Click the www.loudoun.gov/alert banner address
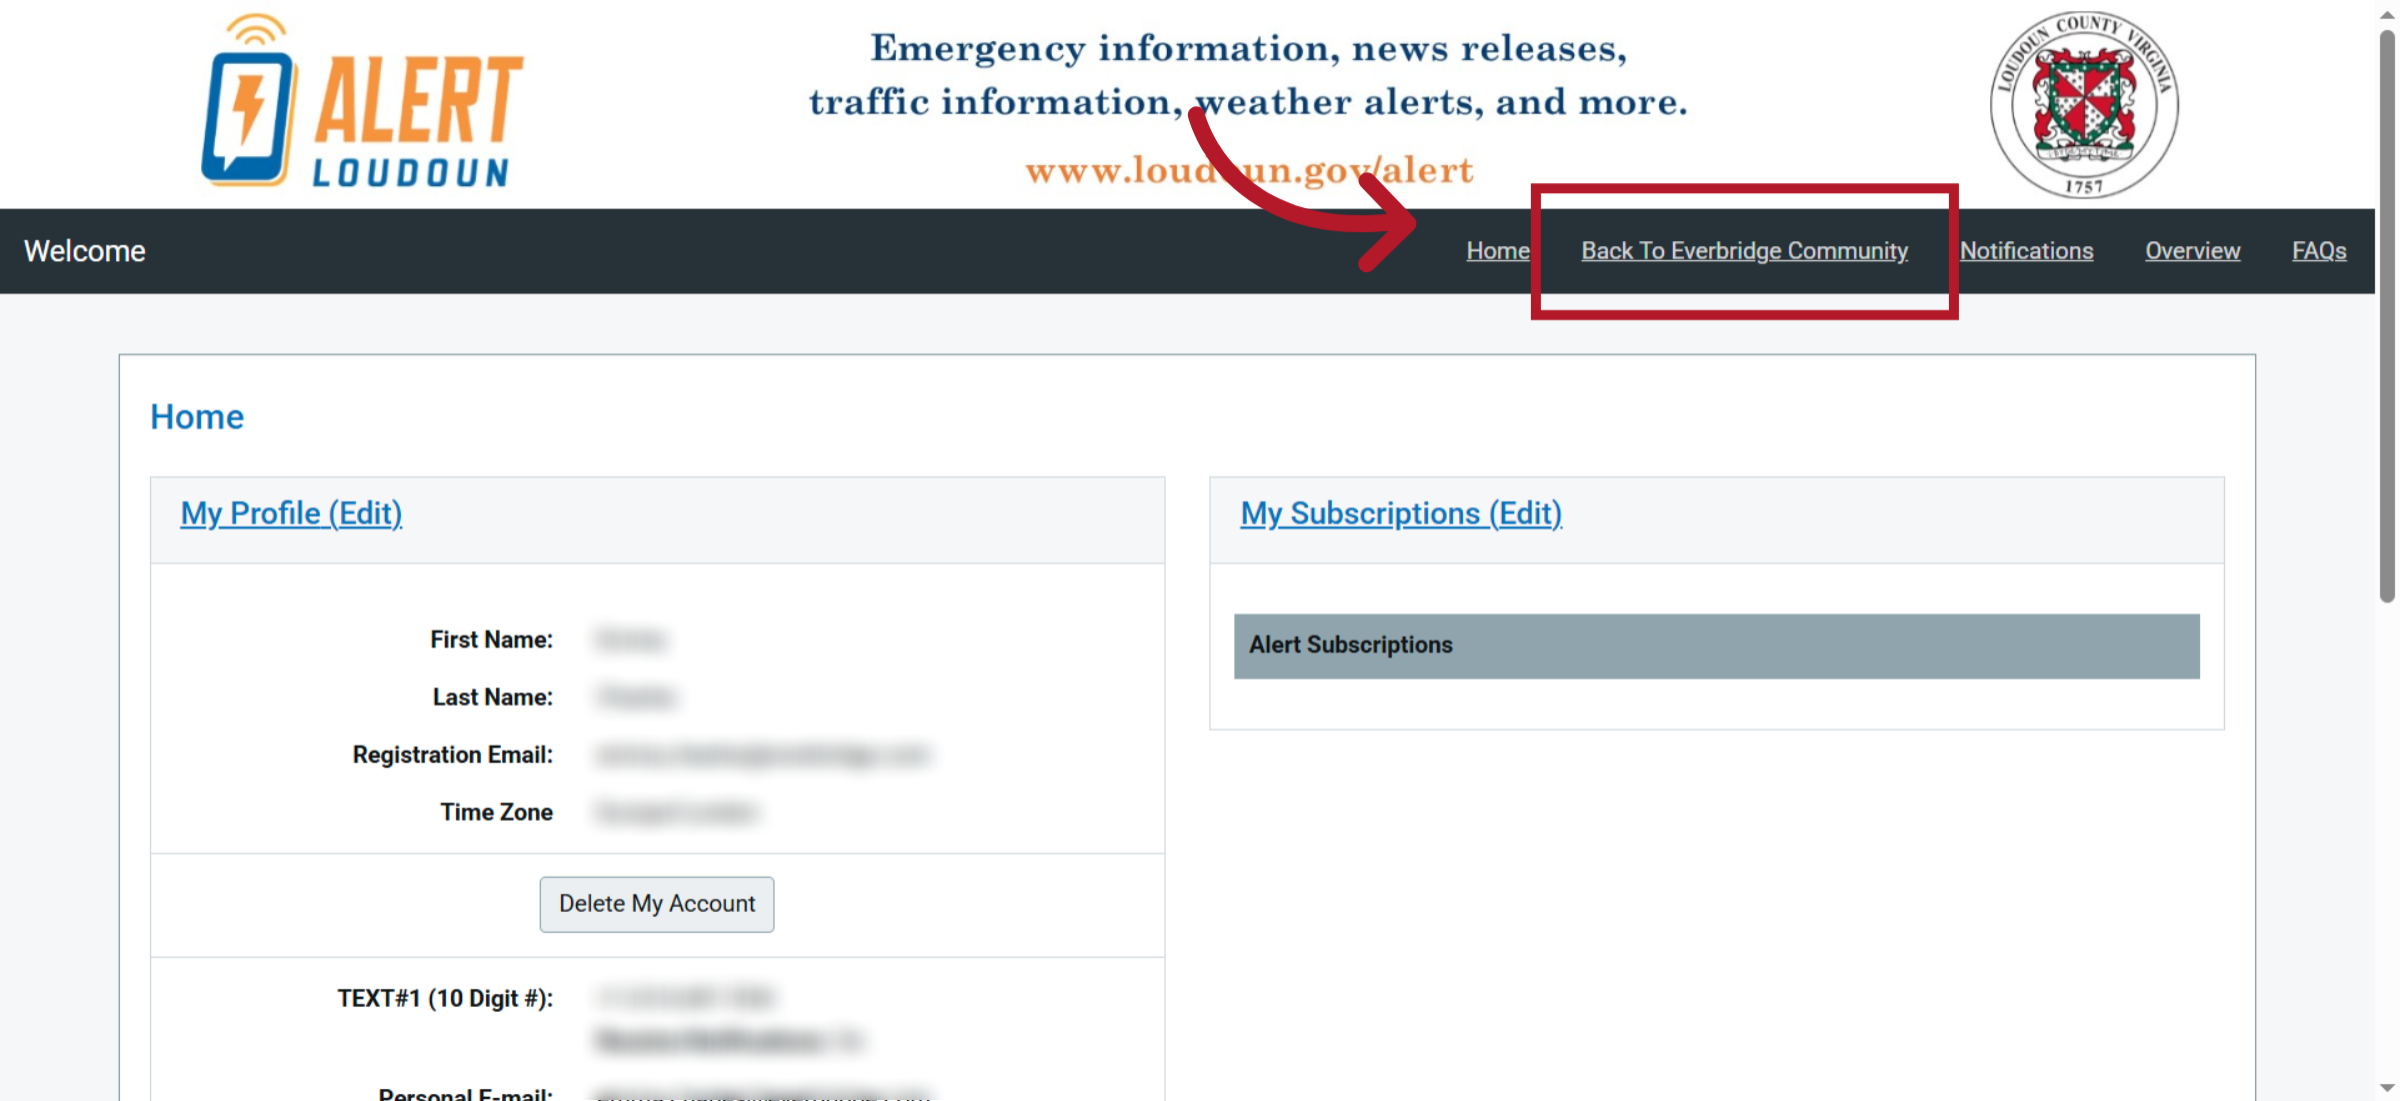The height and width of the screenshot is (1101, 2400). 1249,170
